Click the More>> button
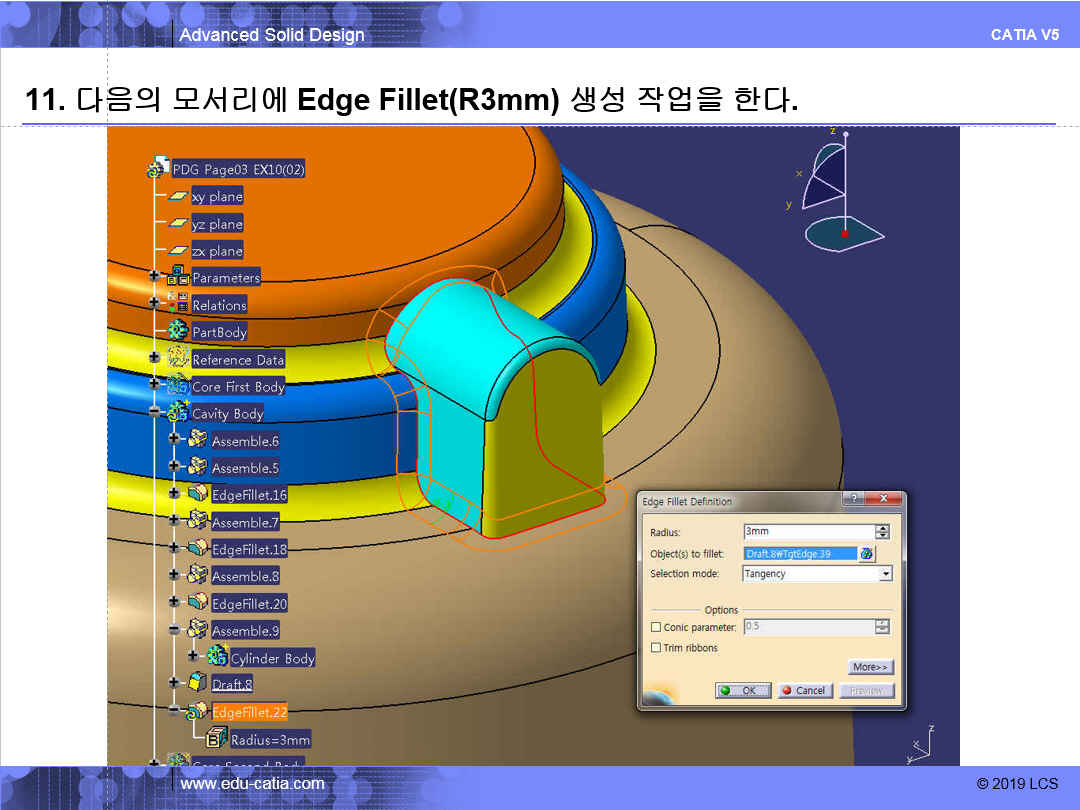 (870, 667)
